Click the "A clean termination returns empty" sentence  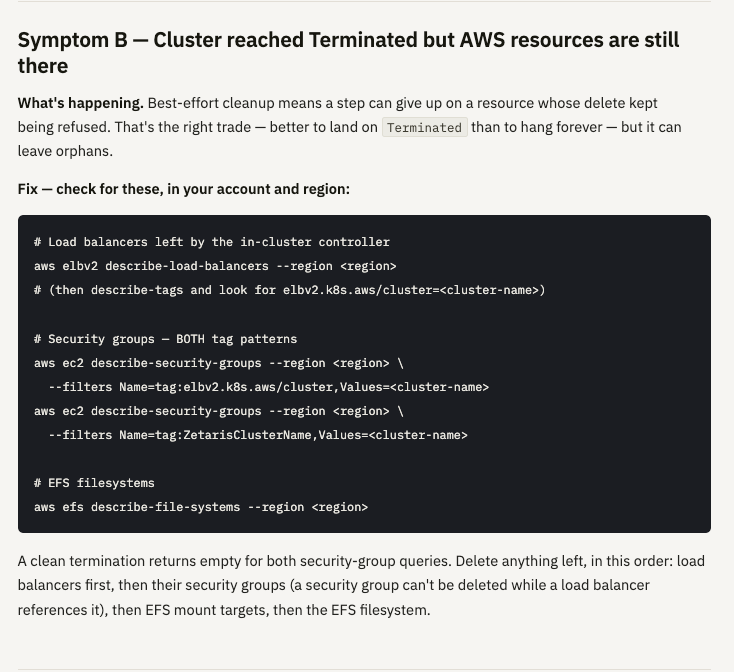235,561
